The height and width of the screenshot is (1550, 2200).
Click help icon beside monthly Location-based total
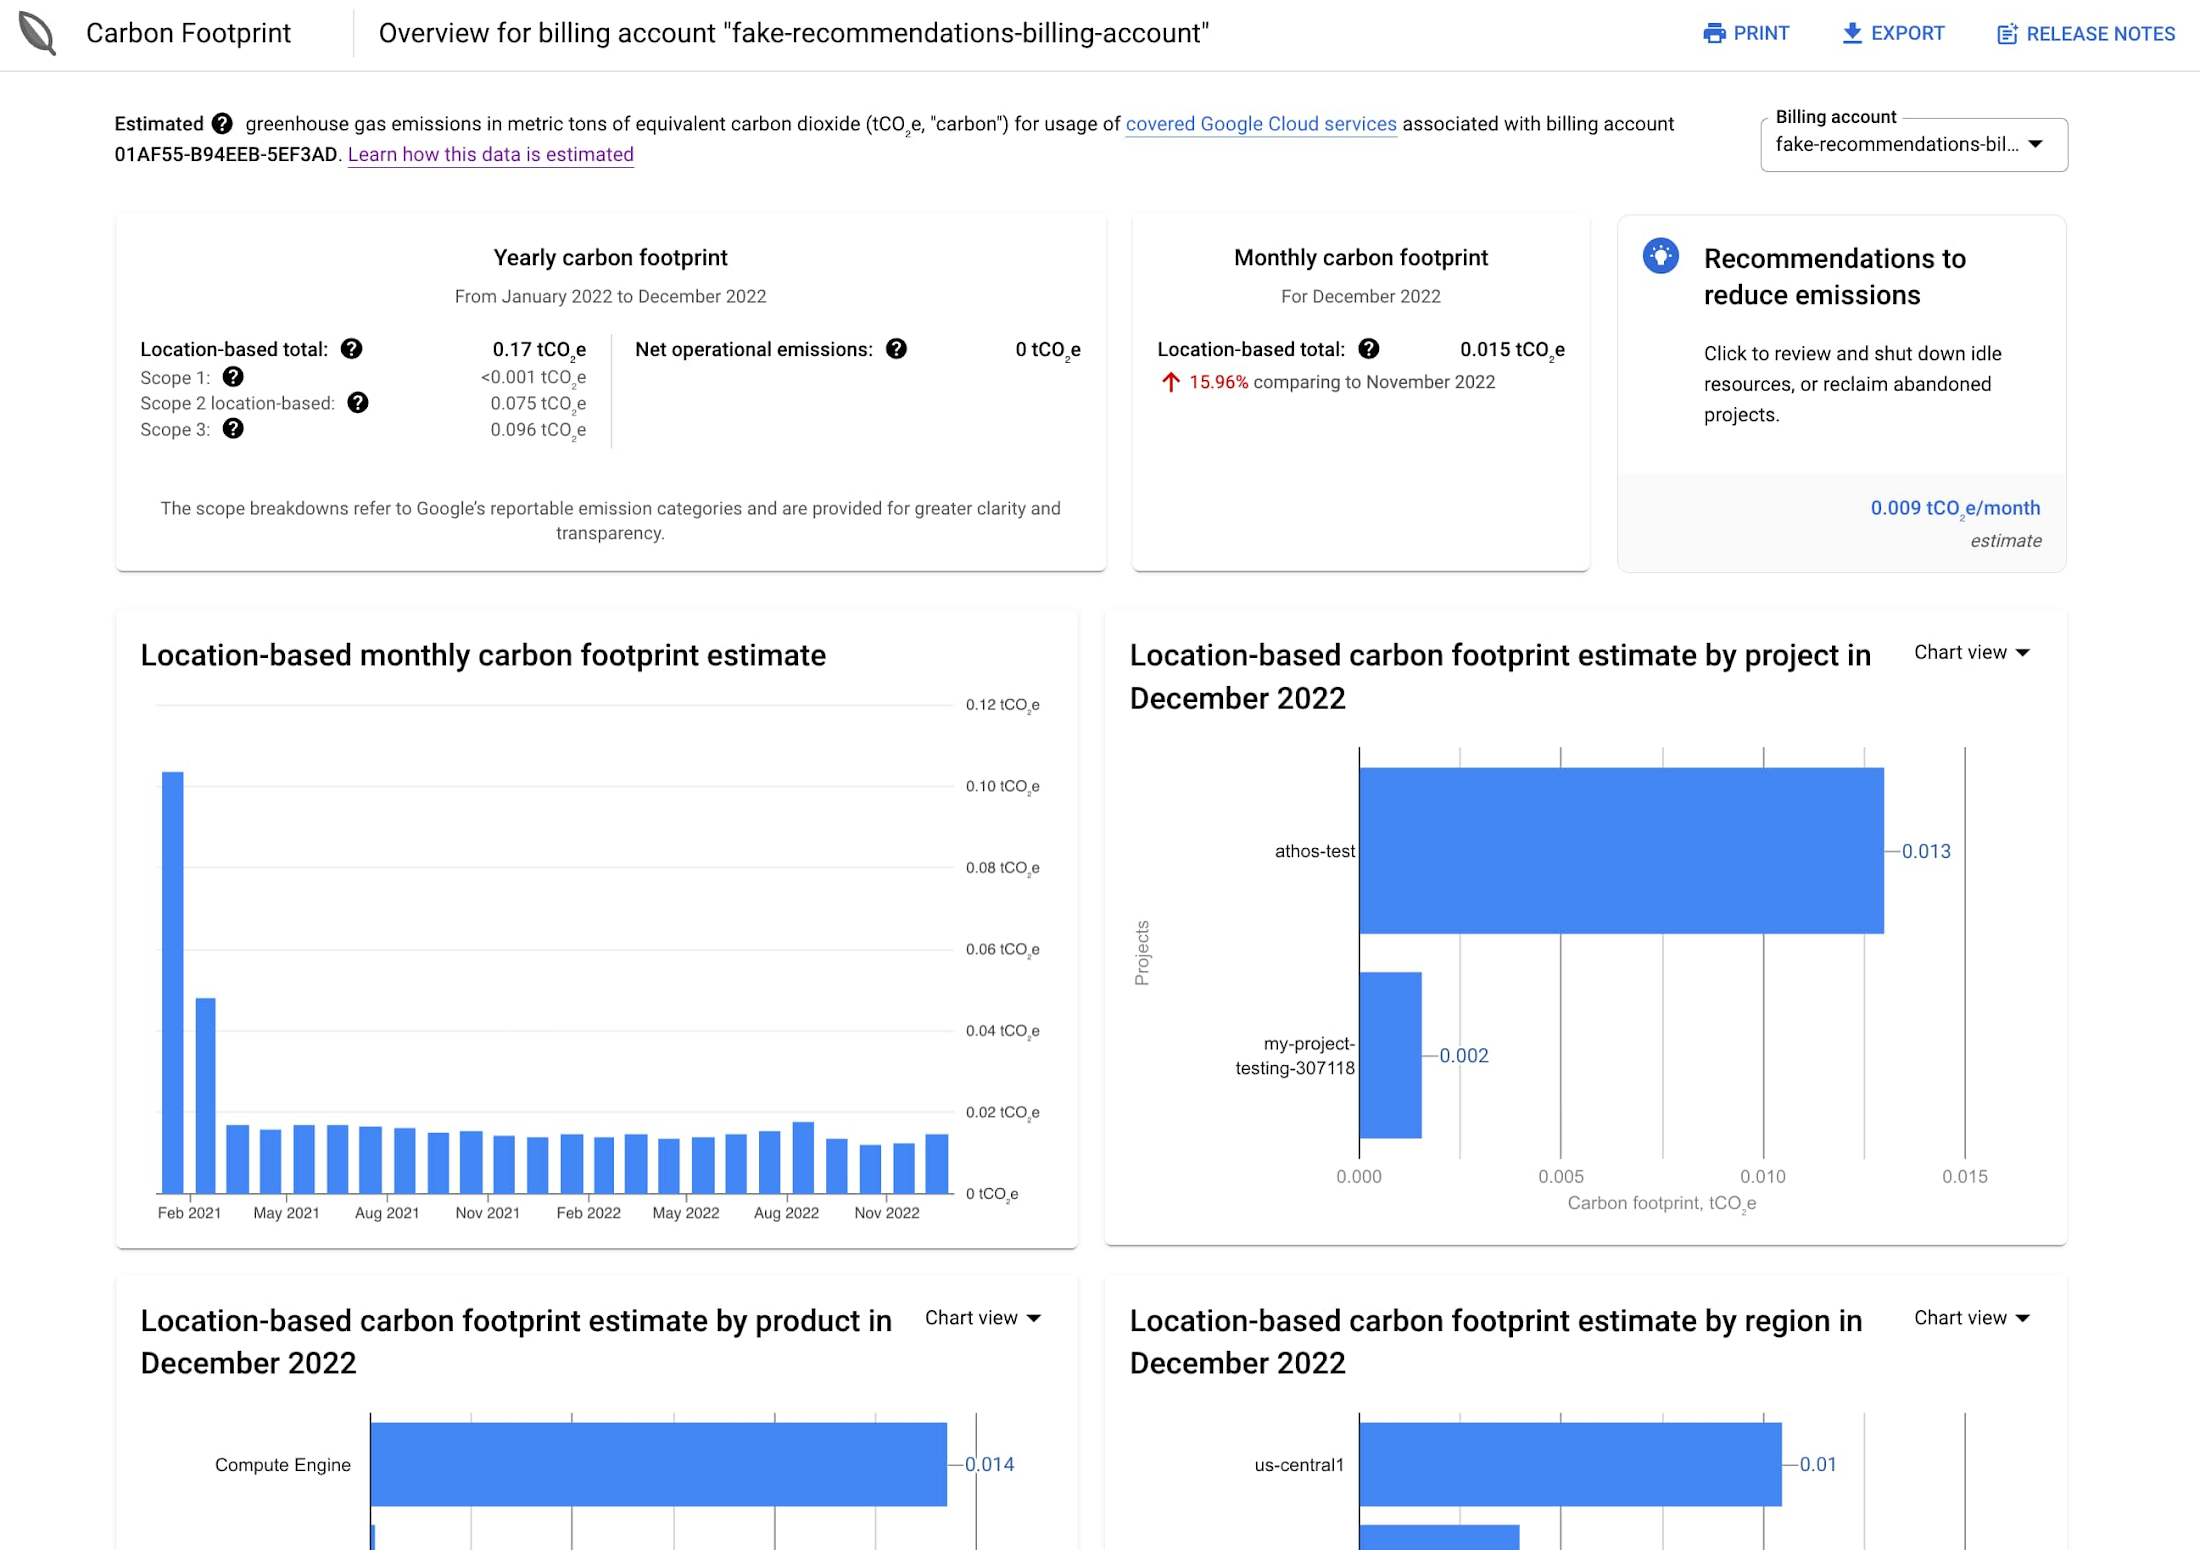[x=1369, y=348]
